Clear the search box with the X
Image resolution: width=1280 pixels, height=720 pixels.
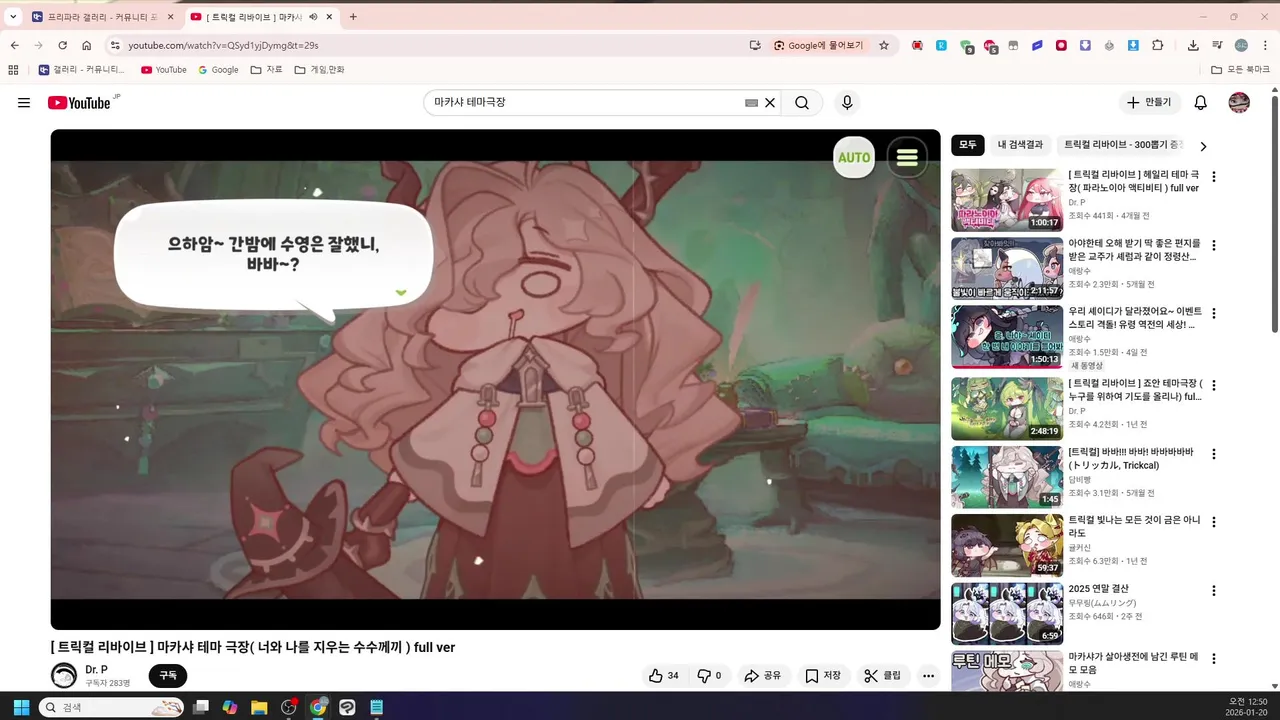pos(770,103)
